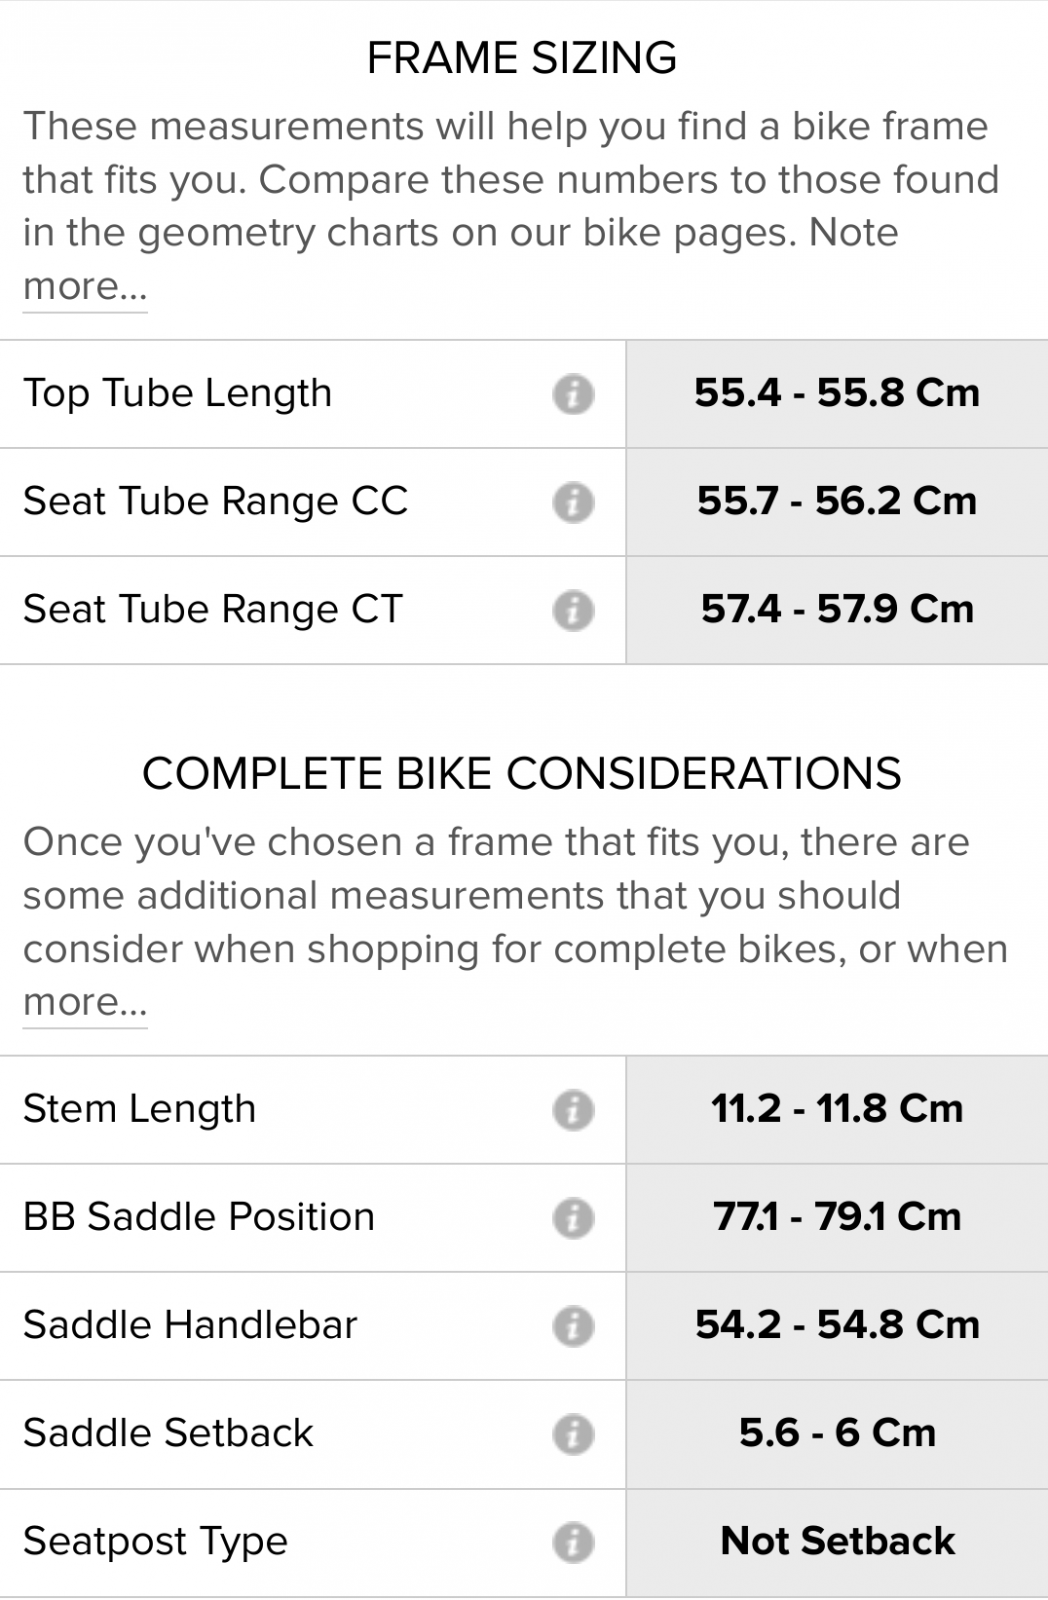Open Saddle Handlebar info icon
Image resolution: width=1048 pixels, height=1600 pixels.
573,1326
